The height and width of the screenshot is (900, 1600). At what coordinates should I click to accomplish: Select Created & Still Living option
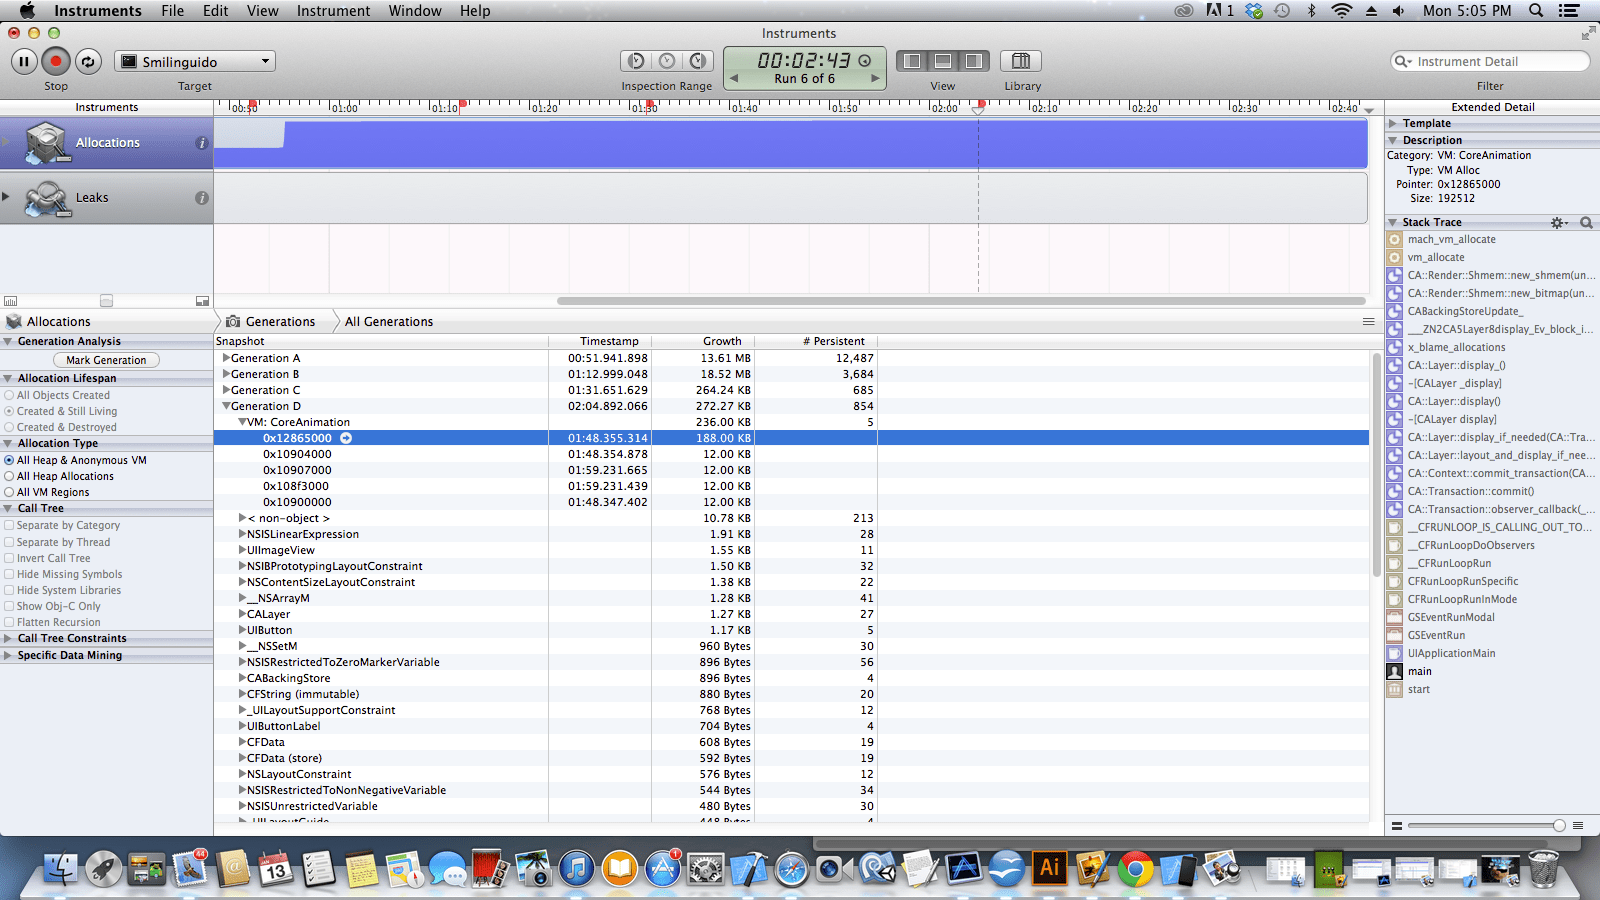9,411
